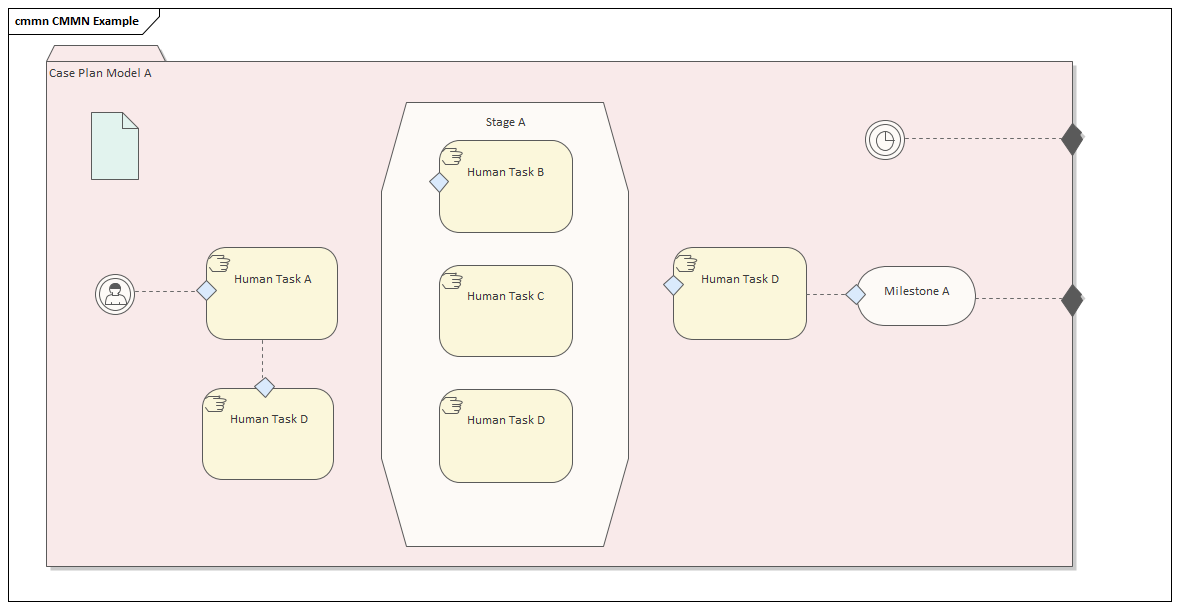Select the Human Task A label
The width and height of the screenshot is (1179, 609).
point(272,279)
